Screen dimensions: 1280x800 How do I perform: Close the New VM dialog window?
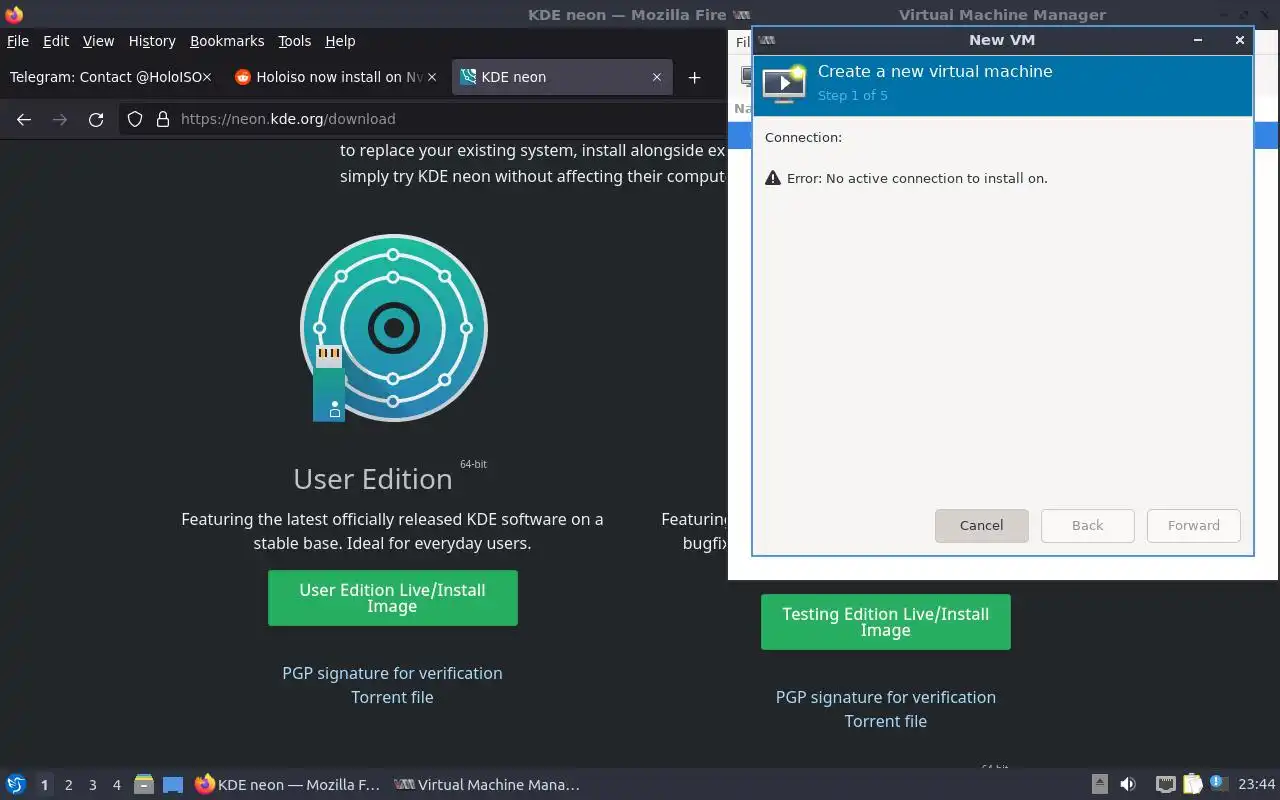coord(1239,40)
